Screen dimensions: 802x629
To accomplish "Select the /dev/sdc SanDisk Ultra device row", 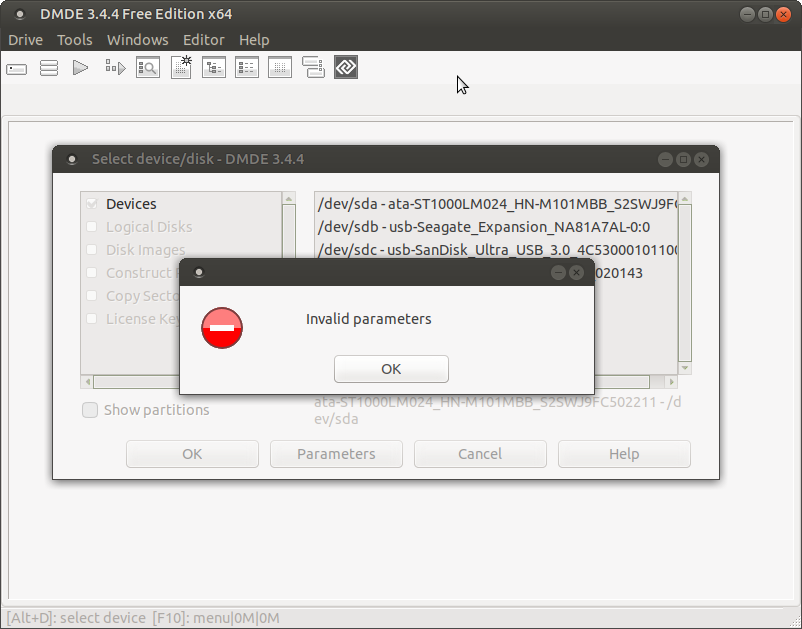I will (497, 250).
